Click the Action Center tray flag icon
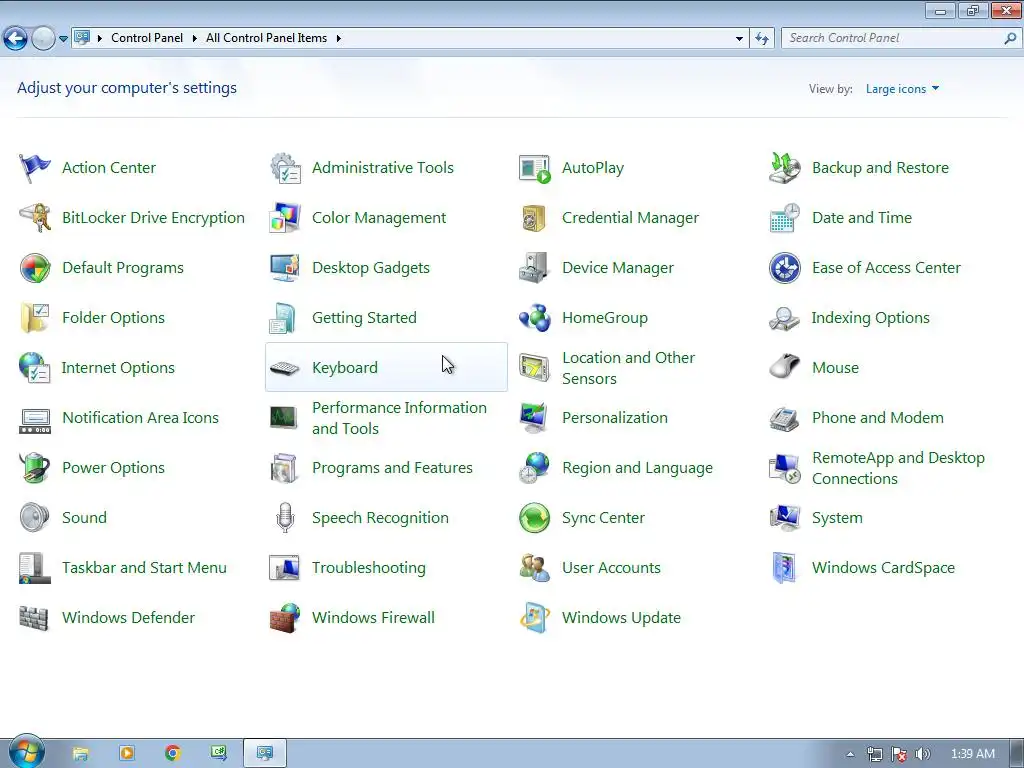The height and width of the screenshot is (768, 1024). click(x=899, y=754)
